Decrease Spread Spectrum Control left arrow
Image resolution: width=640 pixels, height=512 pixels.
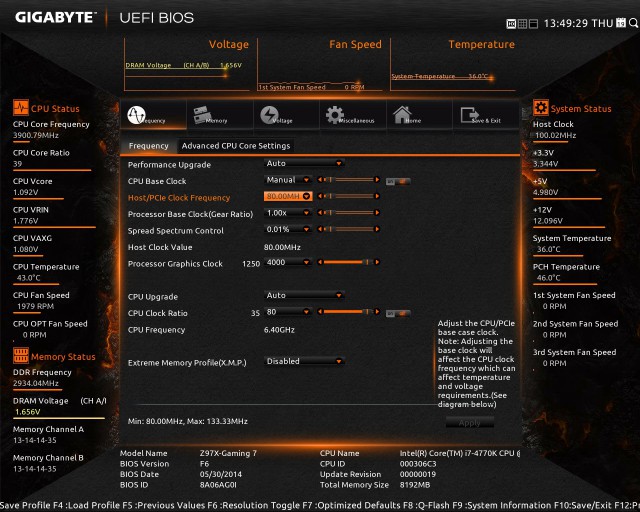(x=320, y=229)
